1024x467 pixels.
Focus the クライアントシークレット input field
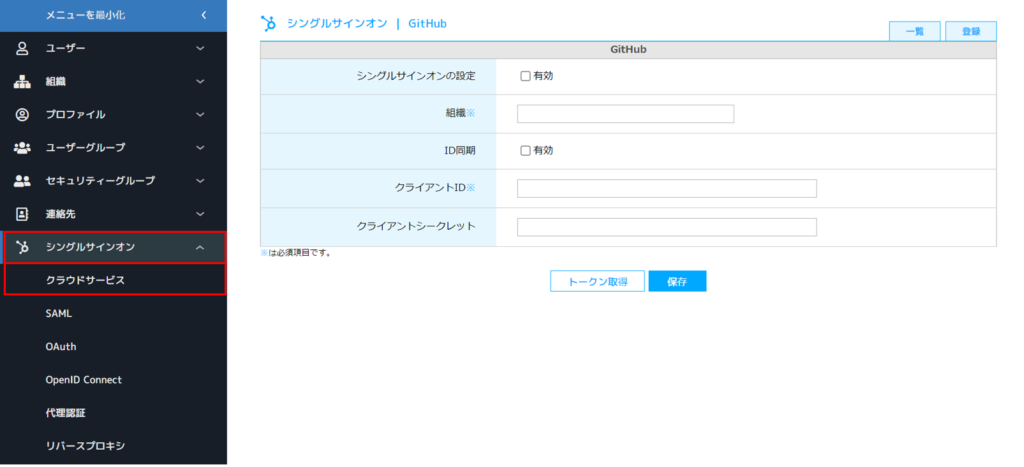[667, 227]
